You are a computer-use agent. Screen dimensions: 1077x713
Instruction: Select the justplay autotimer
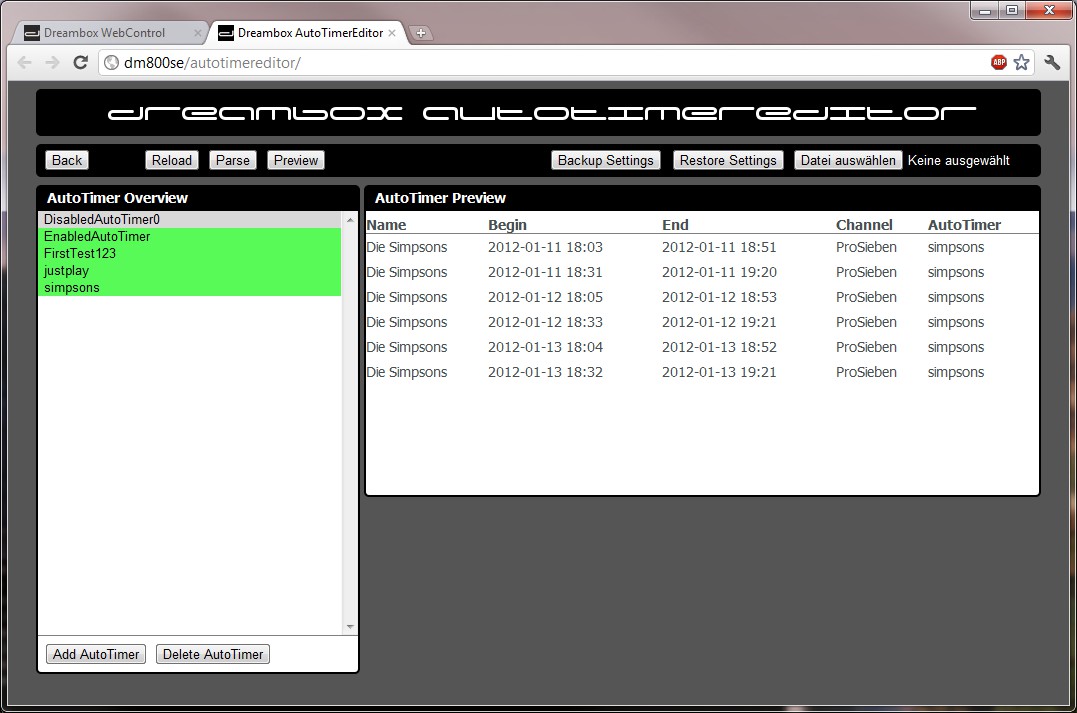coord(190,271)
